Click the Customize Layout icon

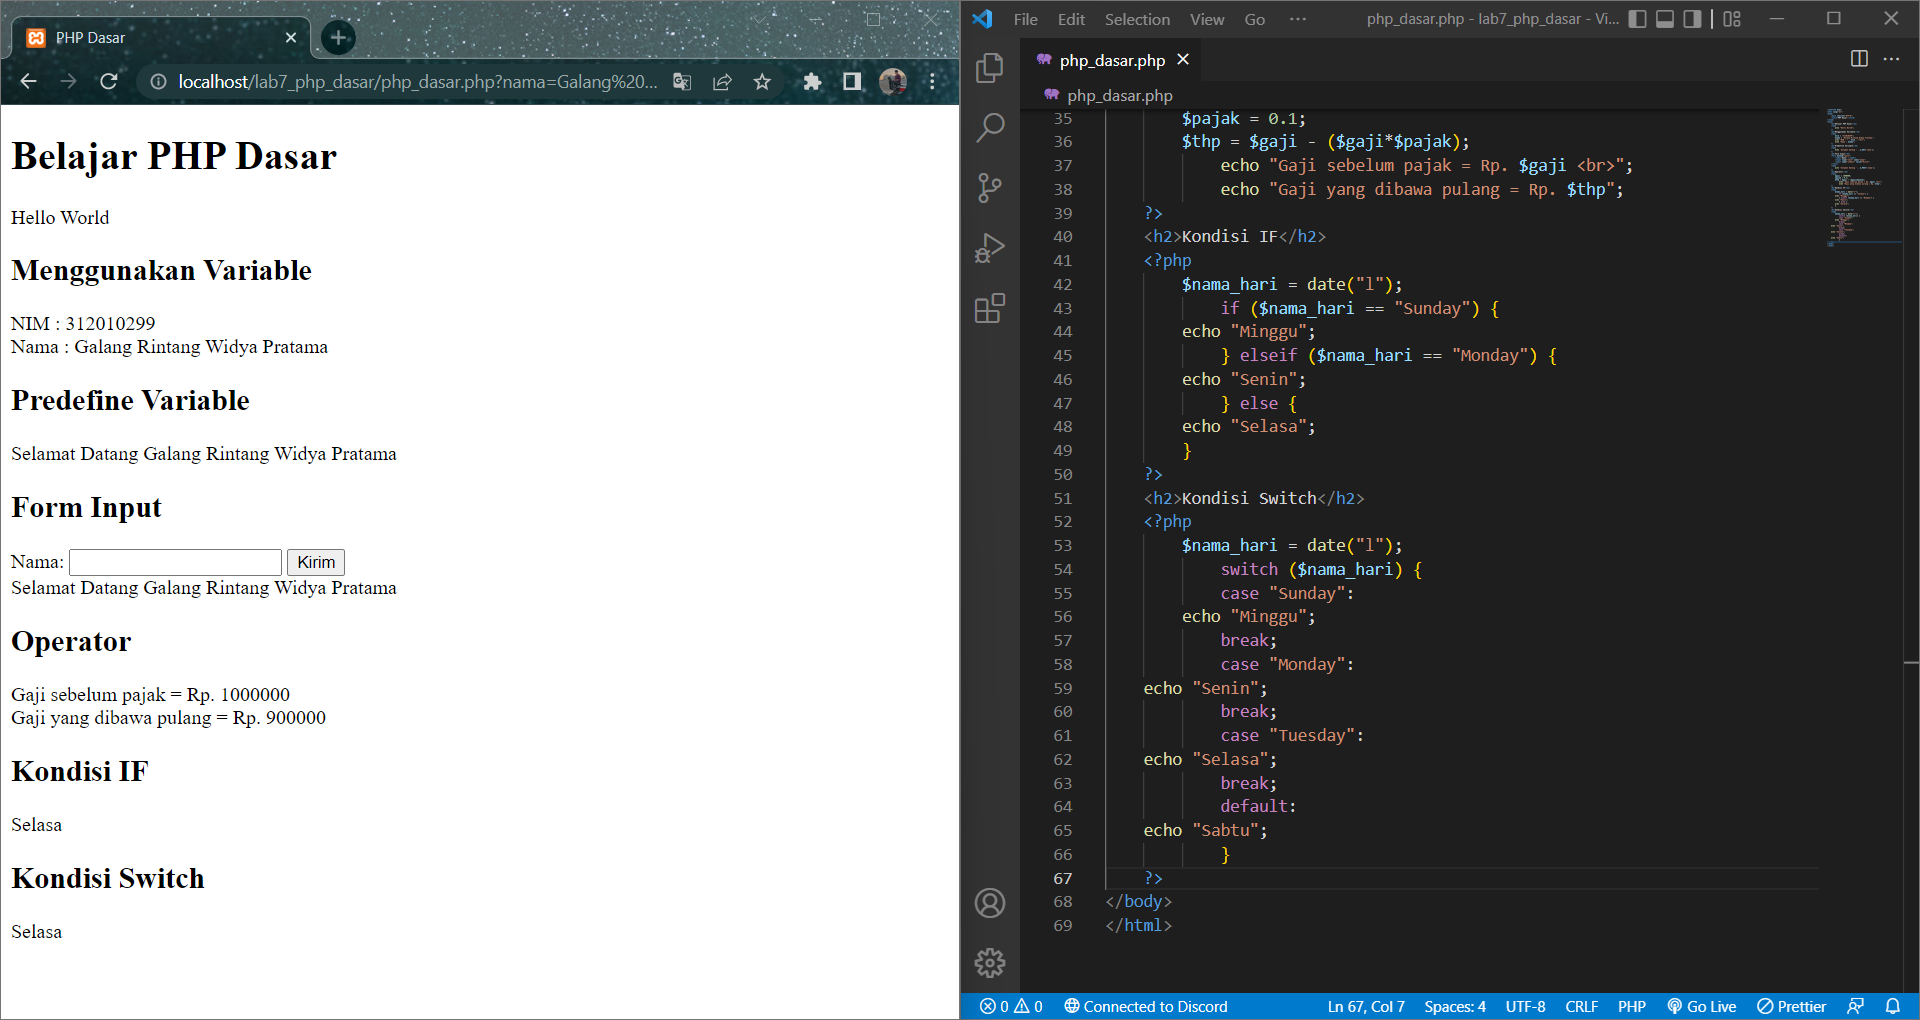click(x=1732, y=19)
